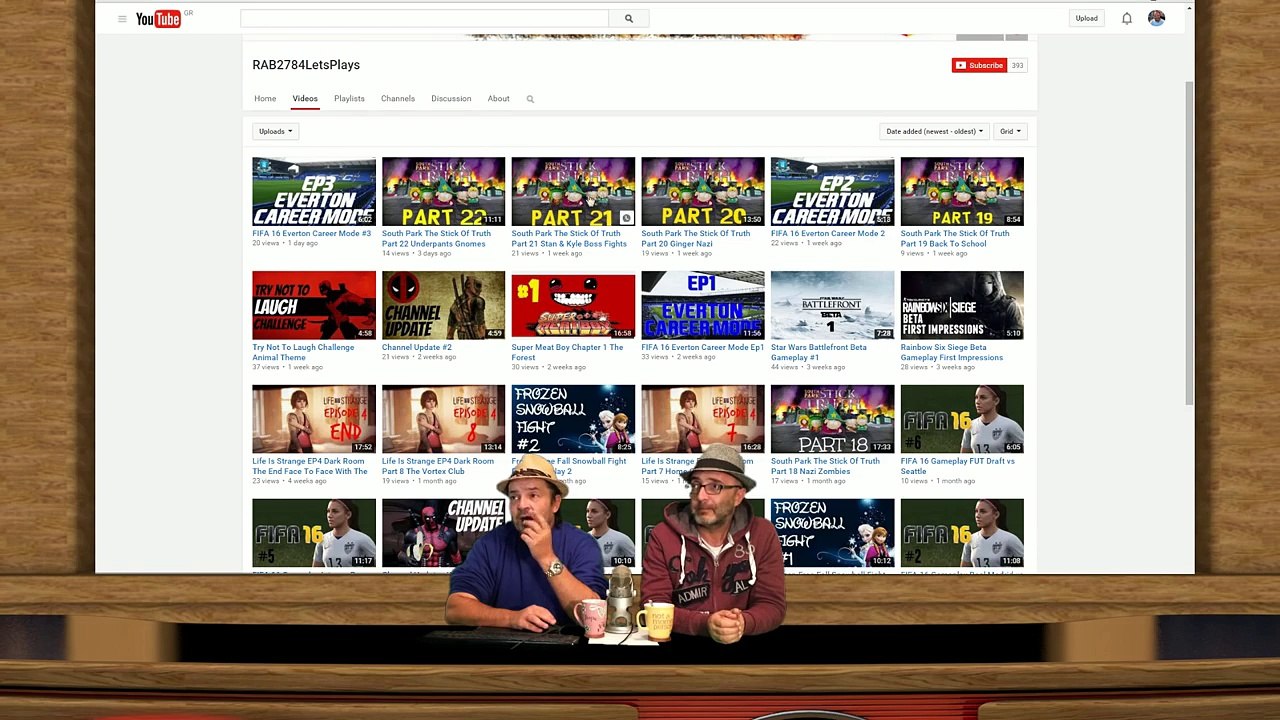Open Star Wars Battlefront Beta thumbnail
This screenshot has height=720, width=1280.
point(832,305)
